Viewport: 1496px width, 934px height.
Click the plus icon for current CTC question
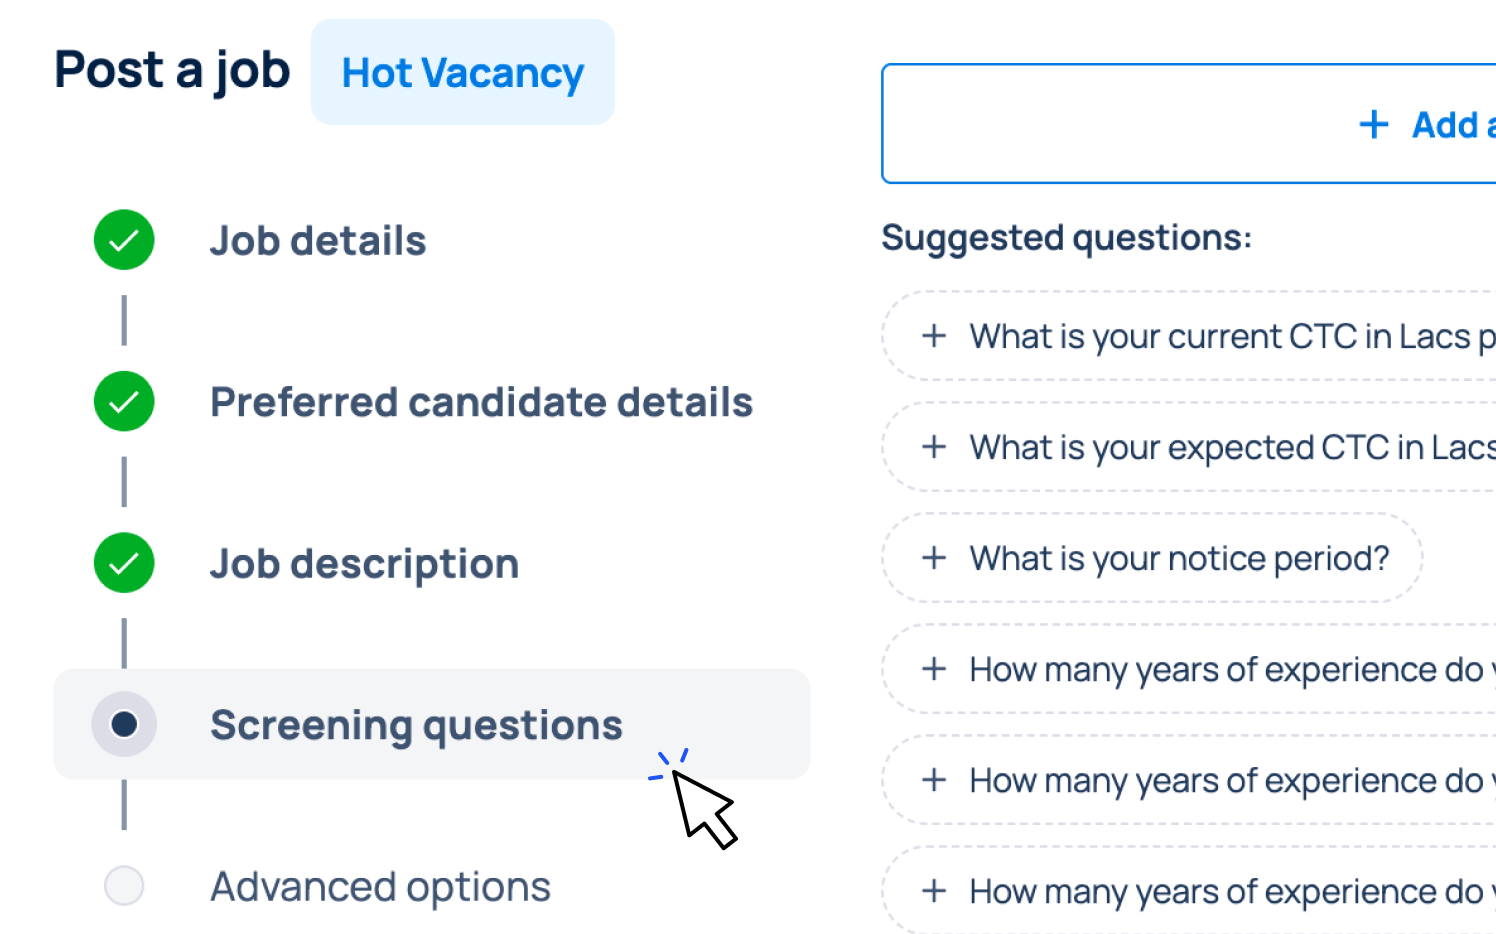tap(934, 336)
